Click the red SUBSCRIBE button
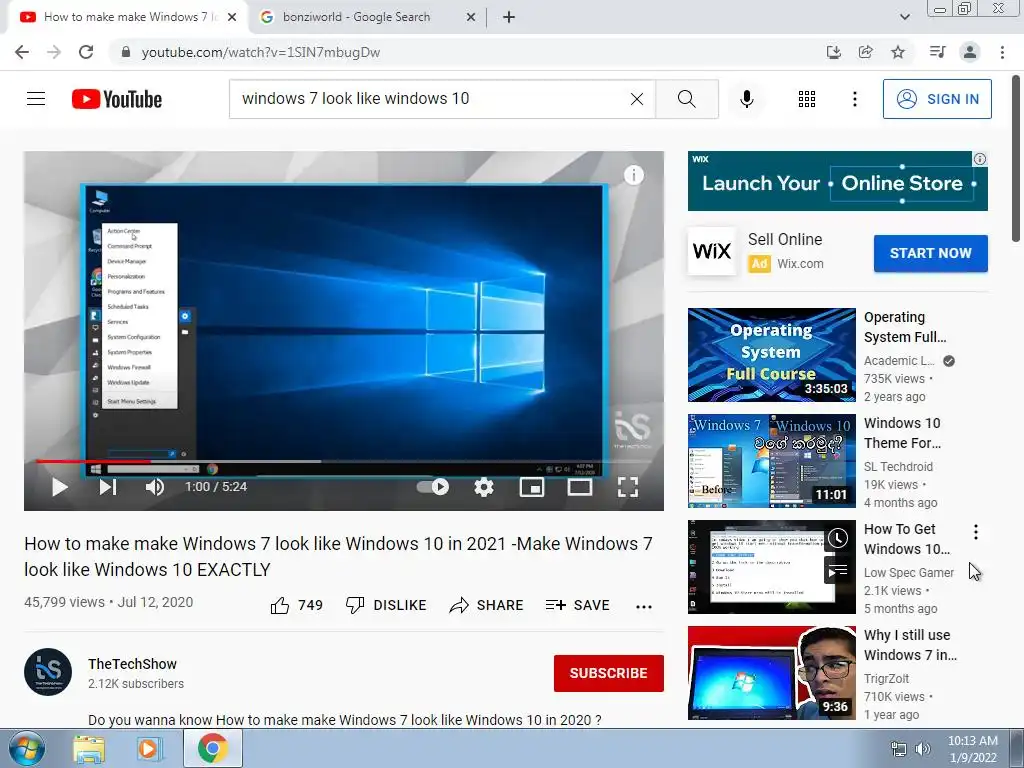This screenshot has height=768, width=1024. click(x=609, y=673)
